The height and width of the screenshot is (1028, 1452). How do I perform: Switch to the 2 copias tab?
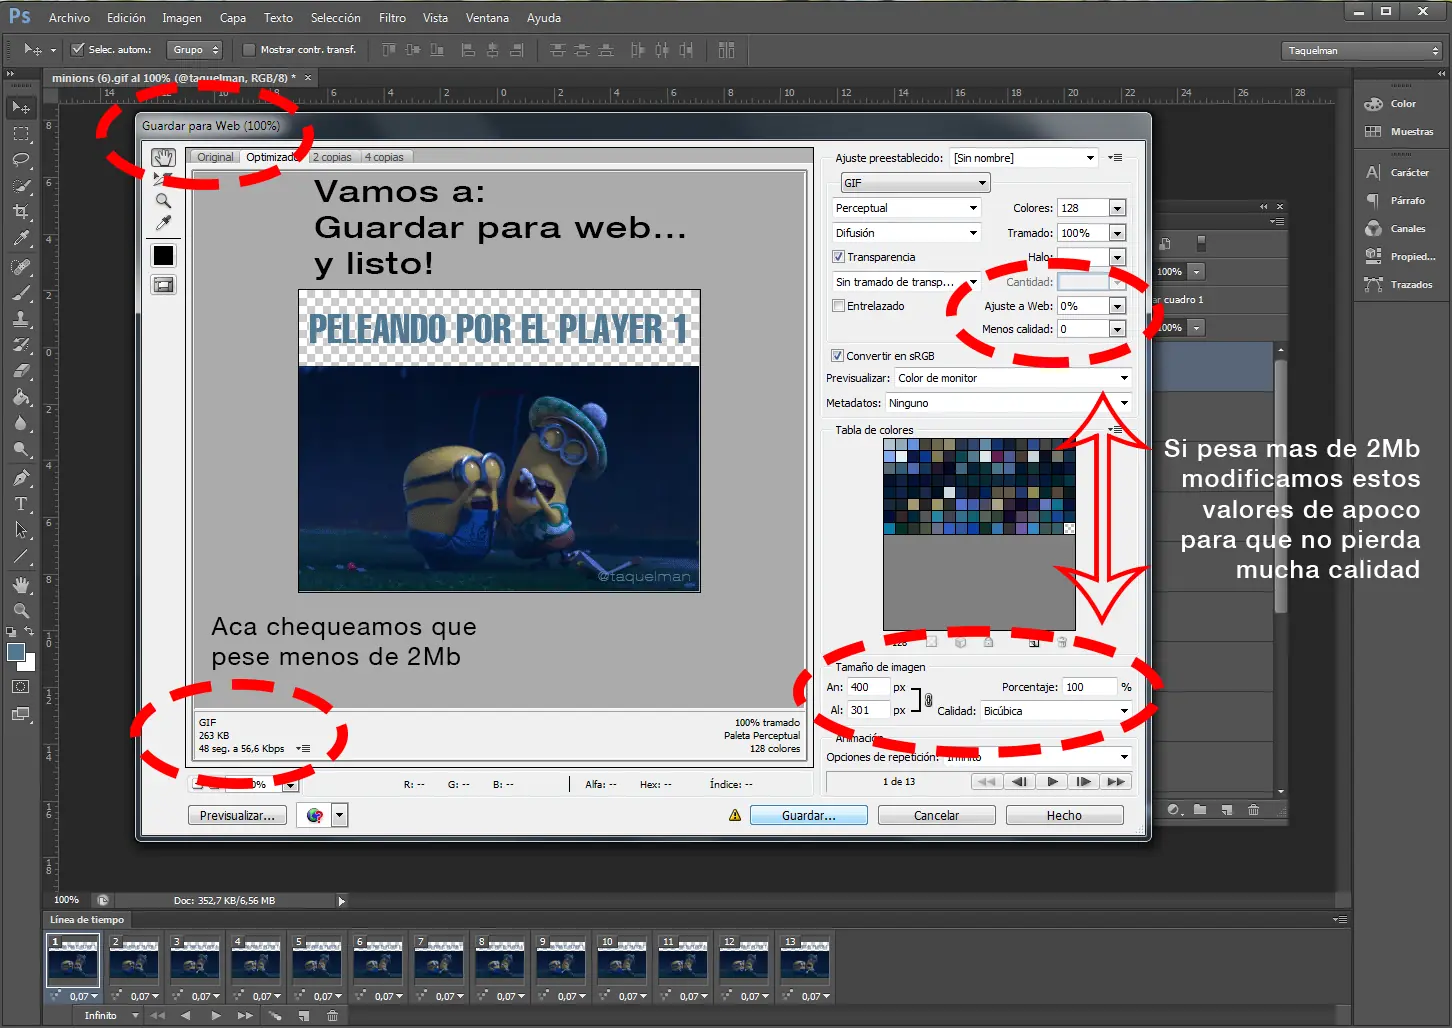click(x=332, y=157)
